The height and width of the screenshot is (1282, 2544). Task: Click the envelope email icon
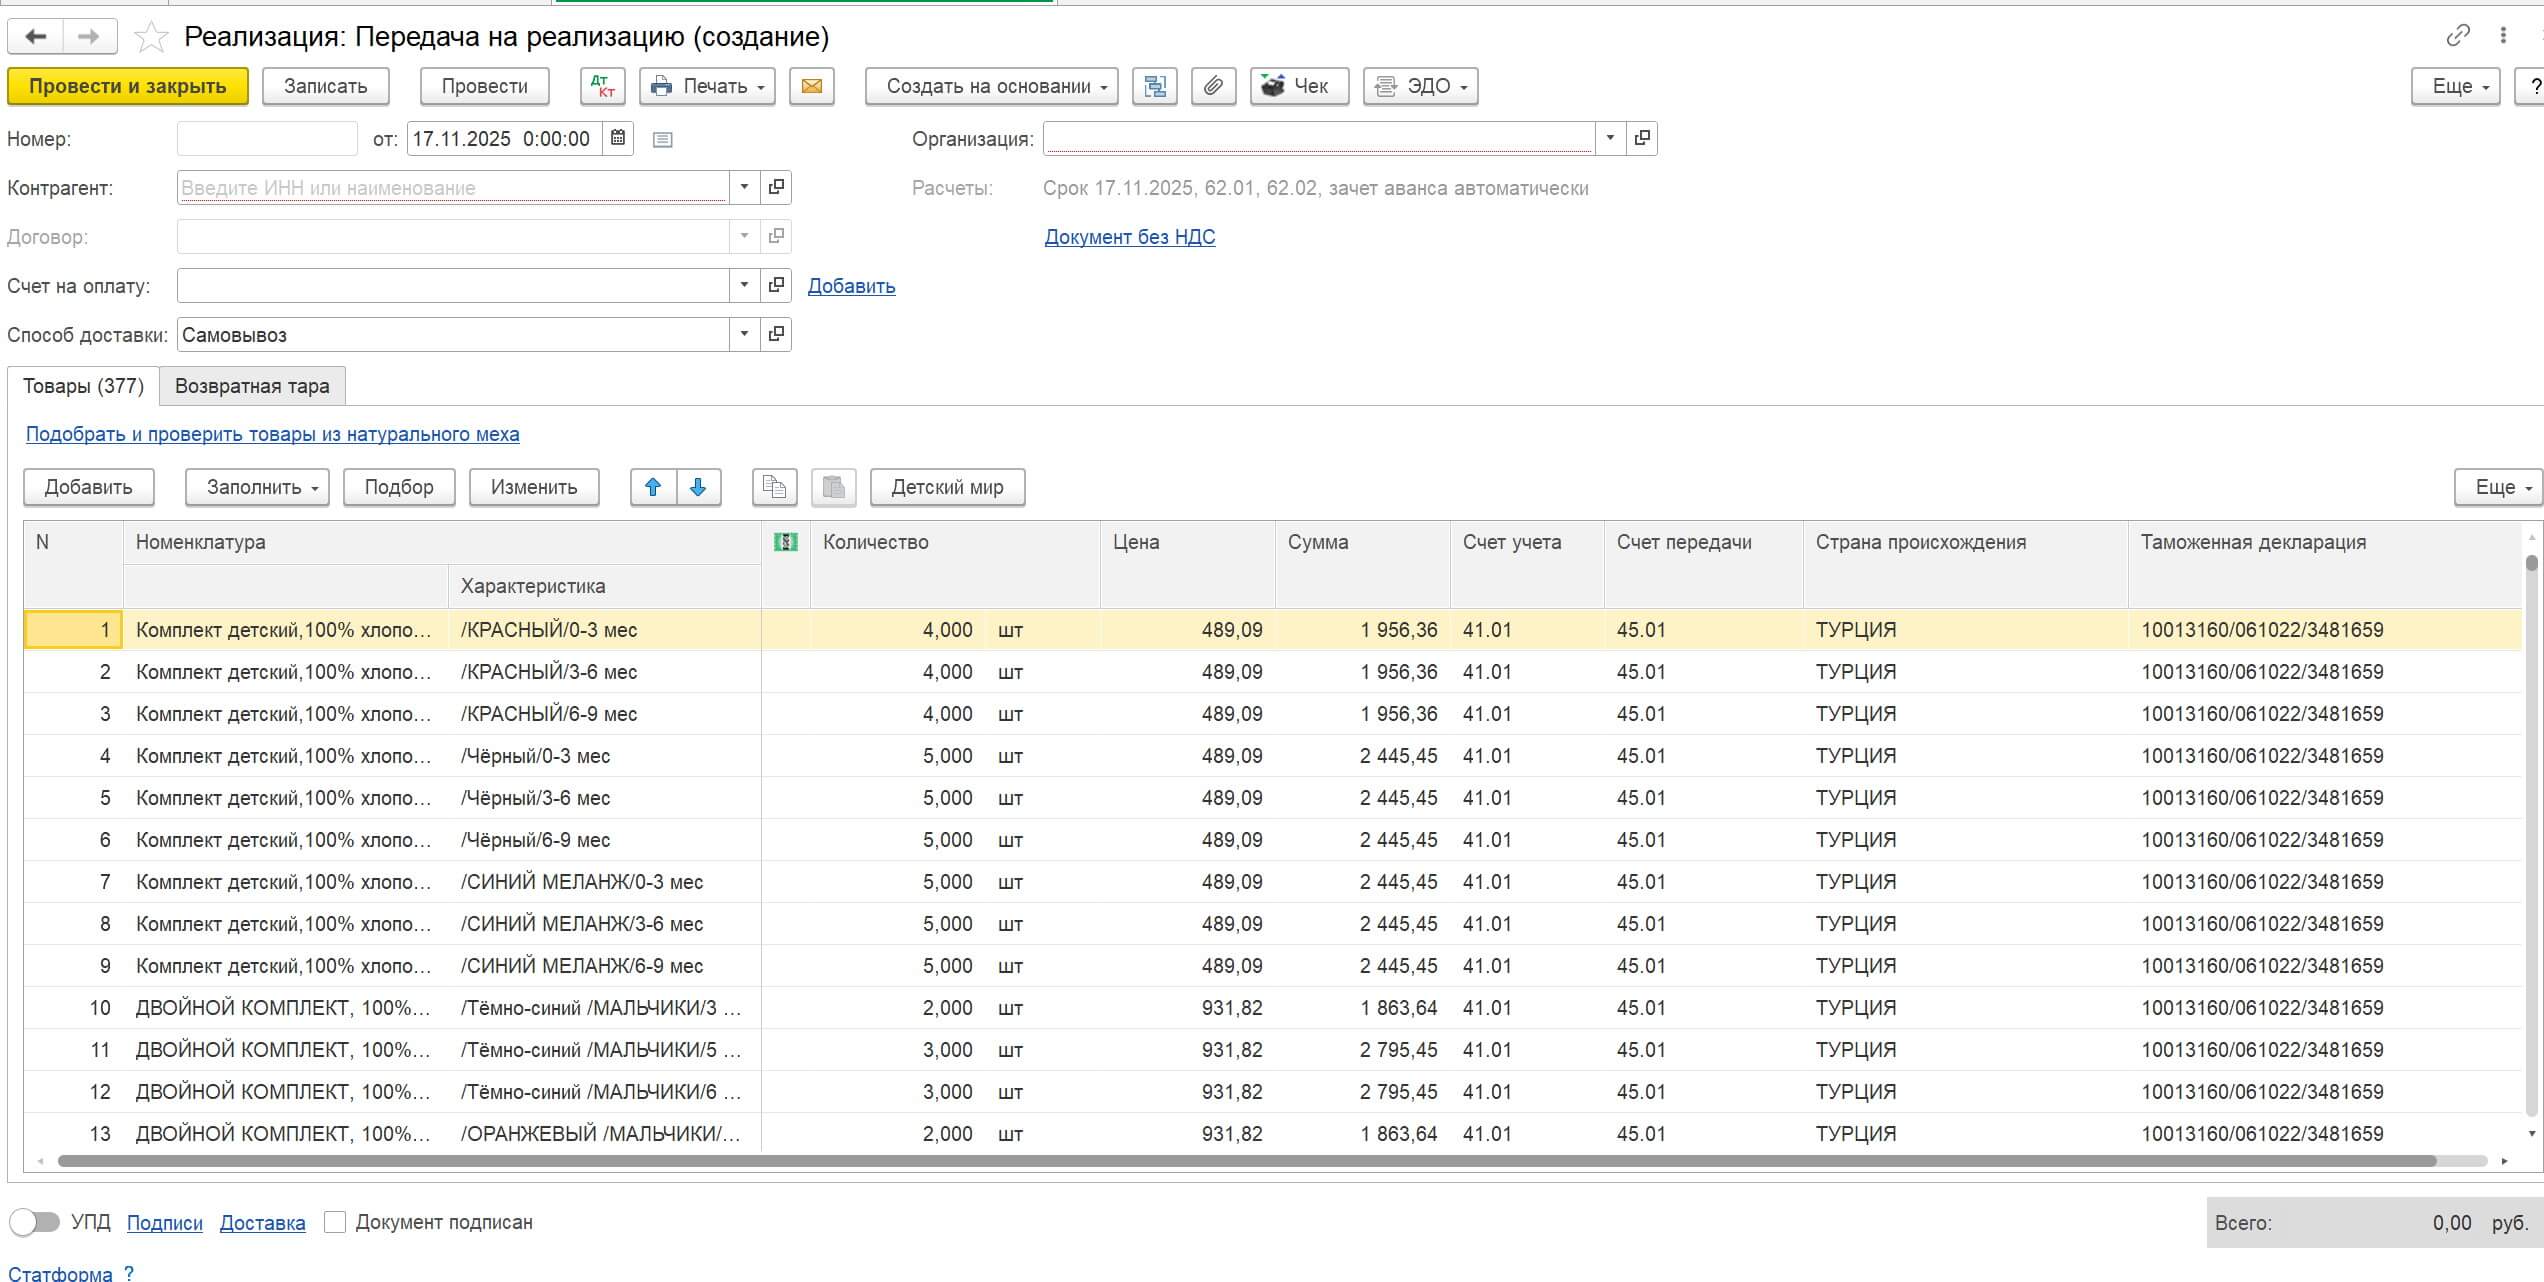pyautogui.click(x=811, y=86)
